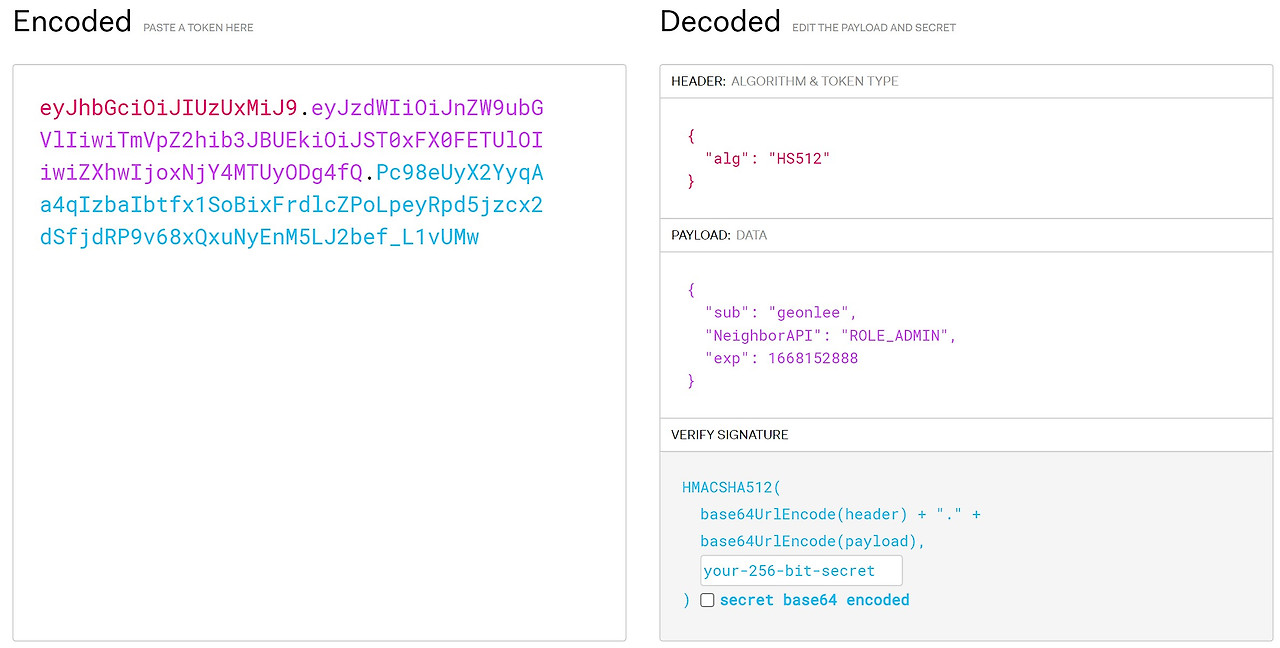The height and width of the screenshot is (648, 1280).
Task: Click the PAYLOAD: DATA section label
Action: coord(719,235)
